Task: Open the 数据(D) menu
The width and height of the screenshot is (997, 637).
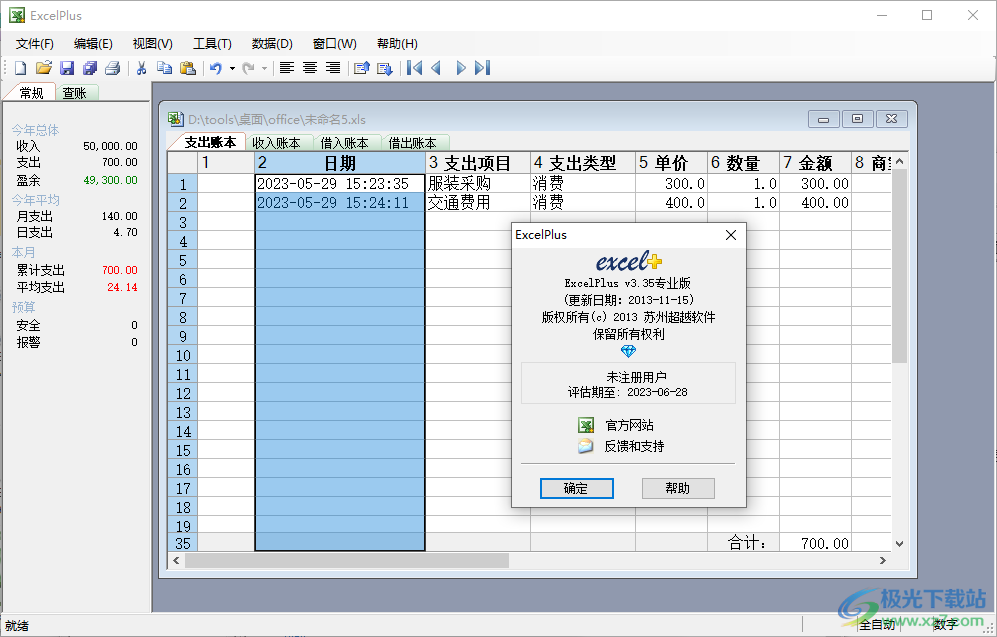Action: tap(272, 44)
